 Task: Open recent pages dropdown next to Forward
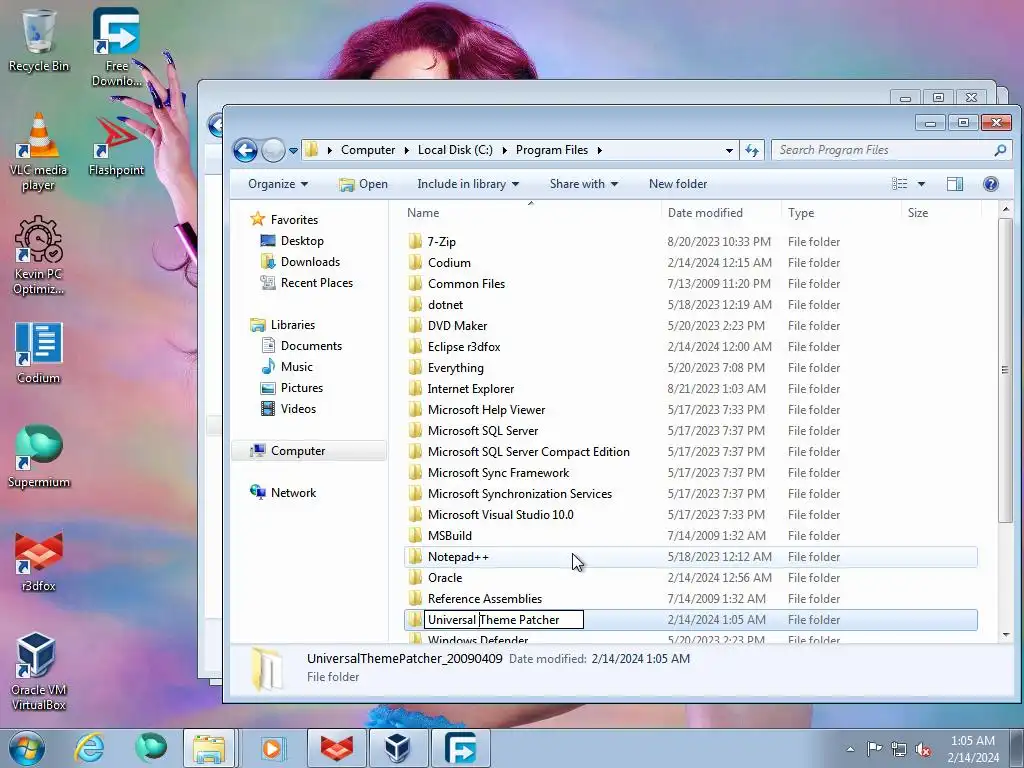293,150
